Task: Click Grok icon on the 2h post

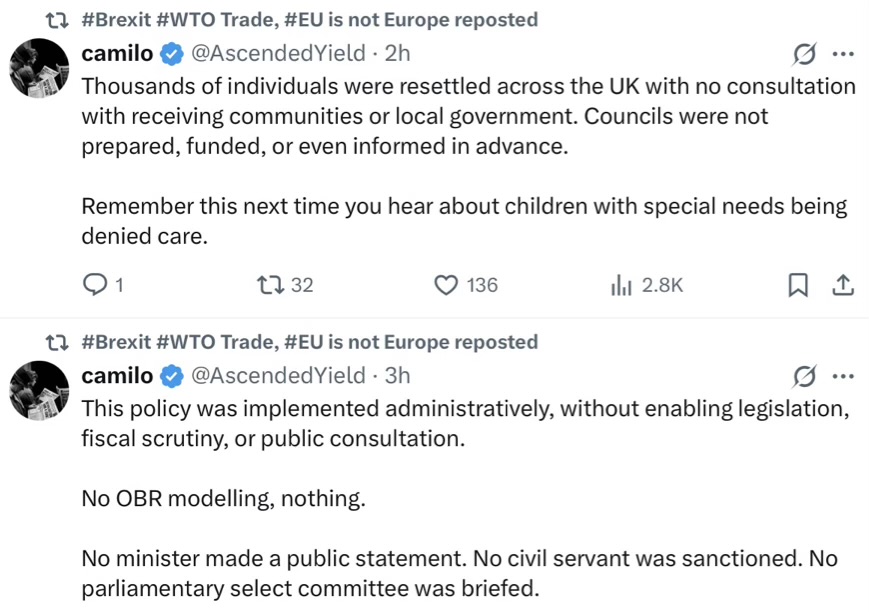Action: [804, 54]
